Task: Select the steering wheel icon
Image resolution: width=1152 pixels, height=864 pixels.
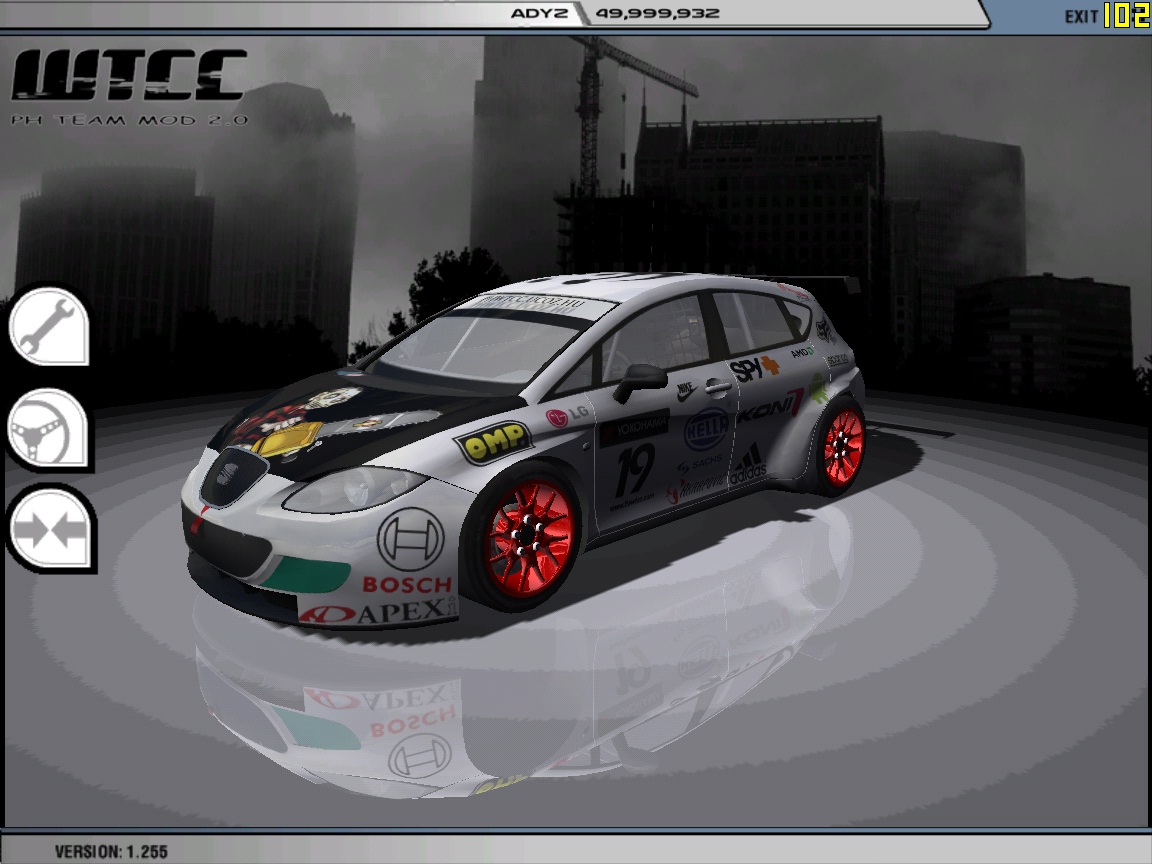Action: pos(48,430)
